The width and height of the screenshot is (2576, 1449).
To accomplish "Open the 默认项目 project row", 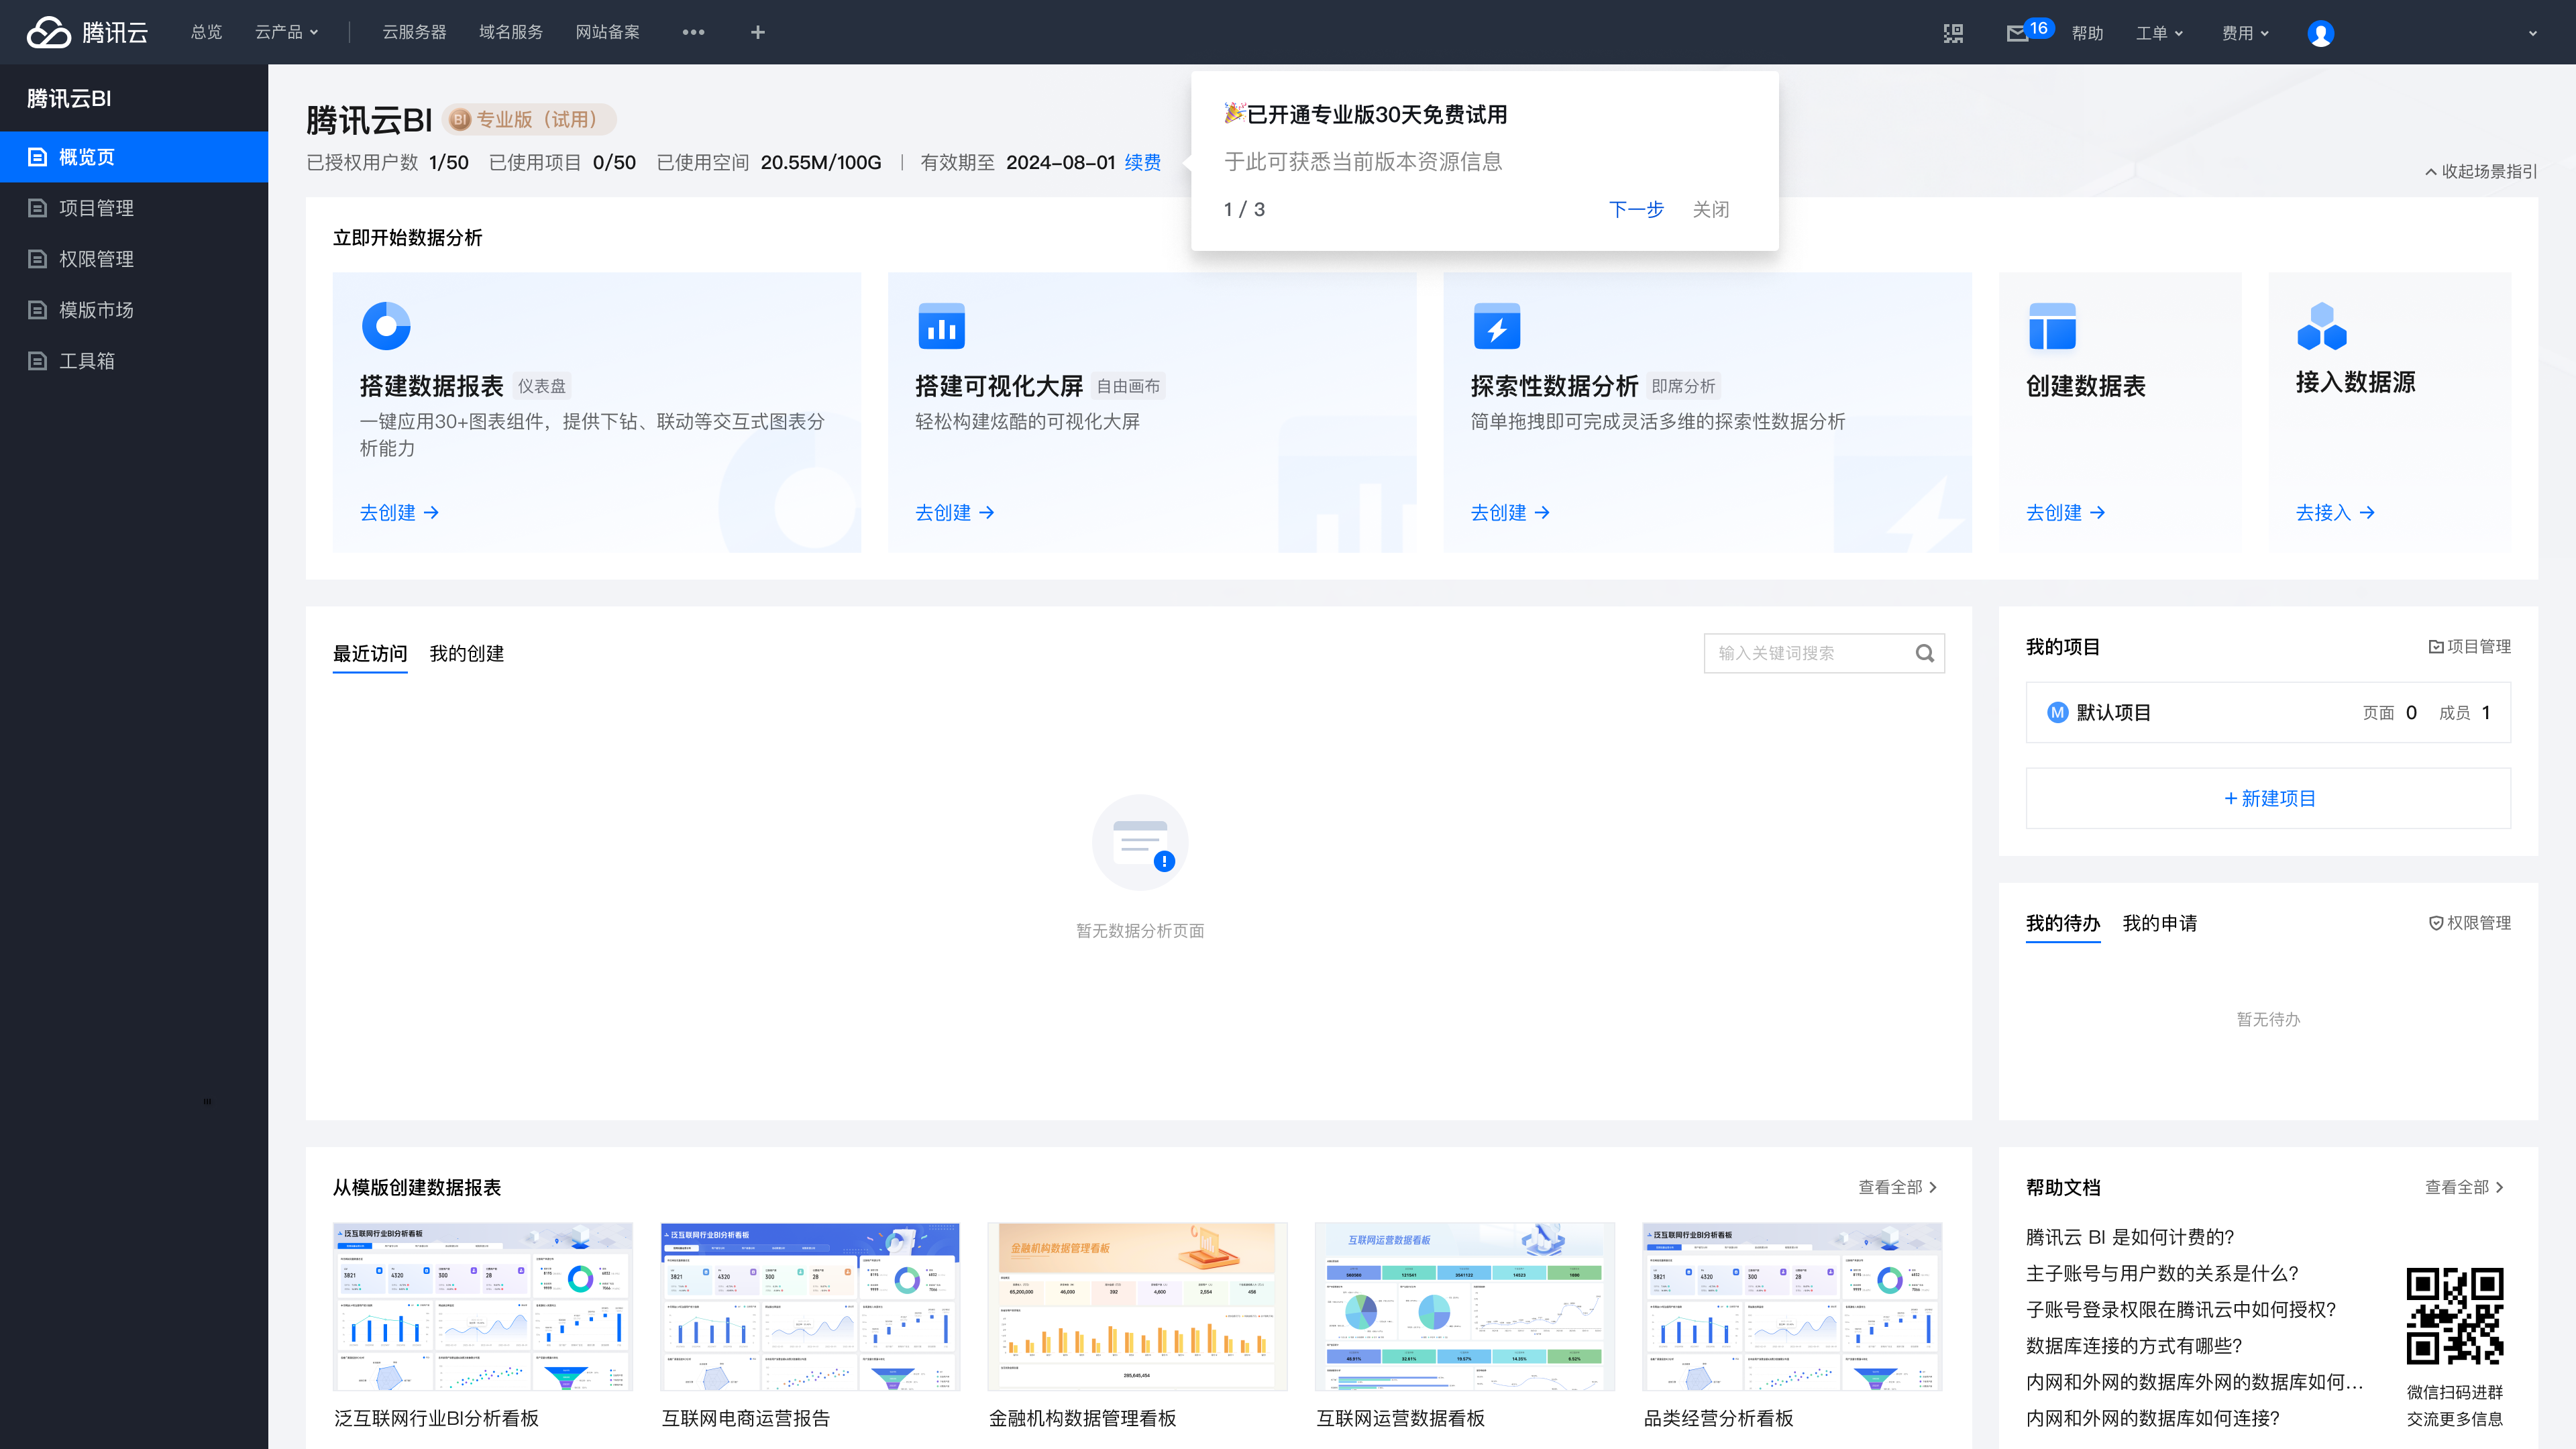I will point(2268,712).
